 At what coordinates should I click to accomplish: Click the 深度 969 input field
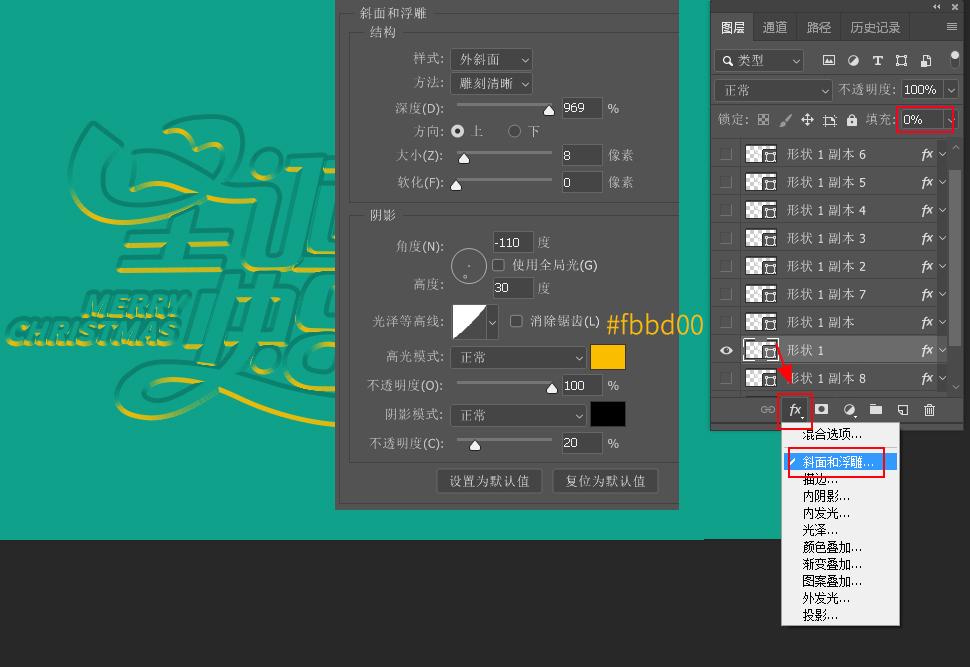582,108
